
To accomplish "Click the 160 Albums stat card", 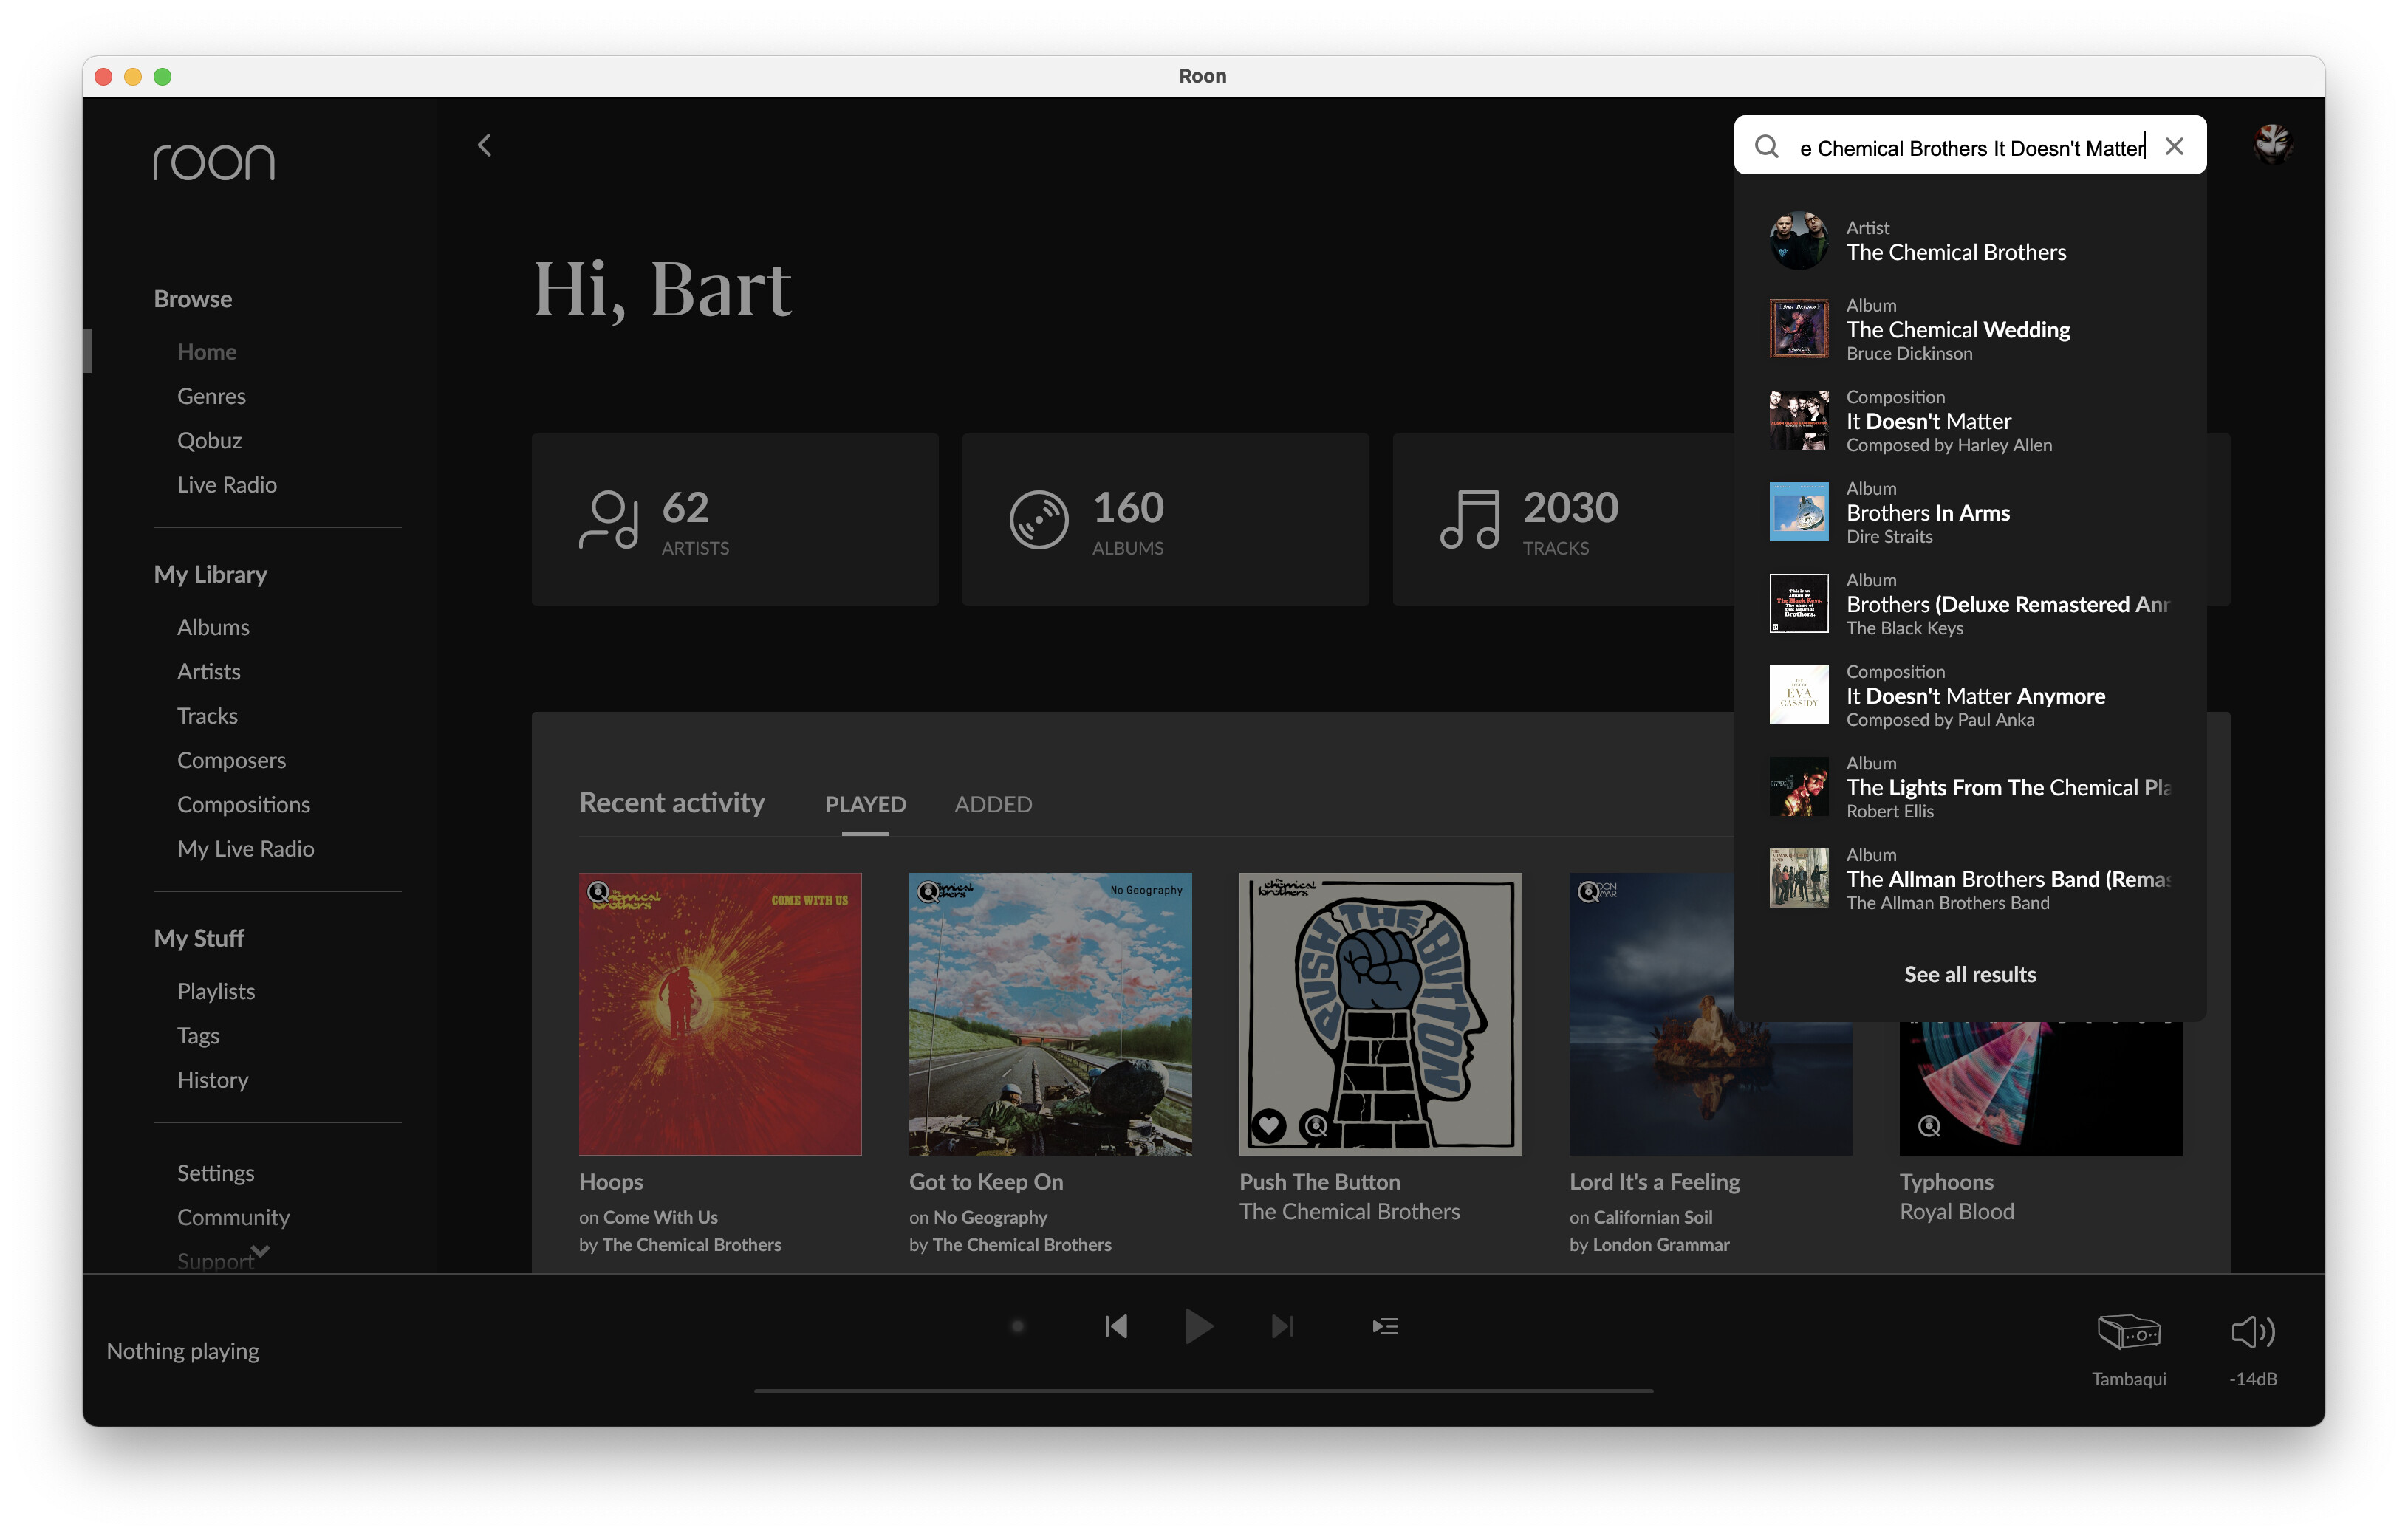I will (x=1165, y=519).
